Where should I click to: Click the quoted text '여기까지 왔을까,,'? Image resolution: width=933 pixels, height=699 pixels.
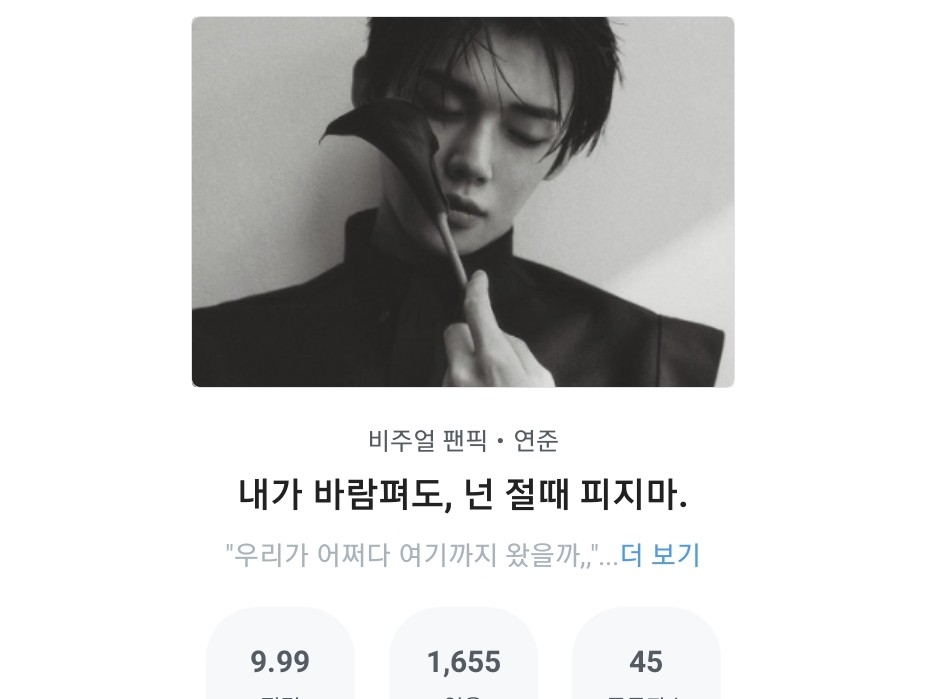point(495,555)
